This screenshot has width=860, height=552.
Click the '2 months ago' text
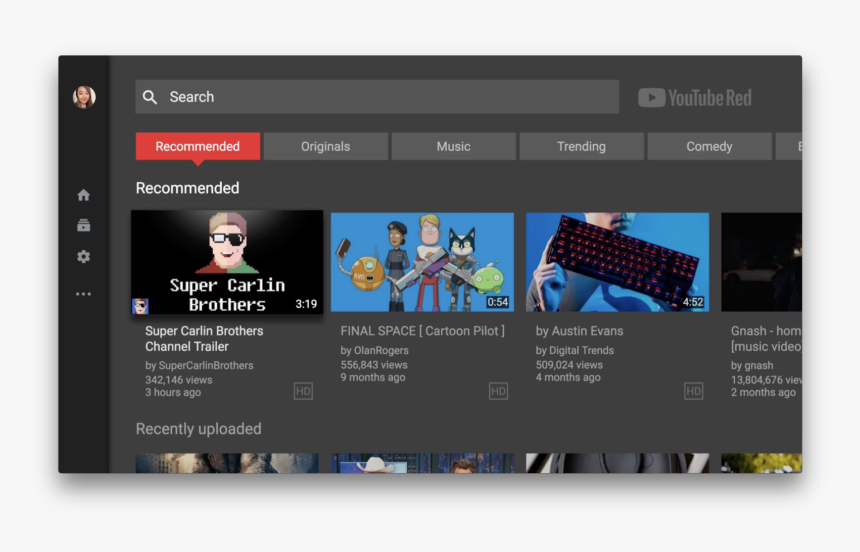click(x=763, y=392)
